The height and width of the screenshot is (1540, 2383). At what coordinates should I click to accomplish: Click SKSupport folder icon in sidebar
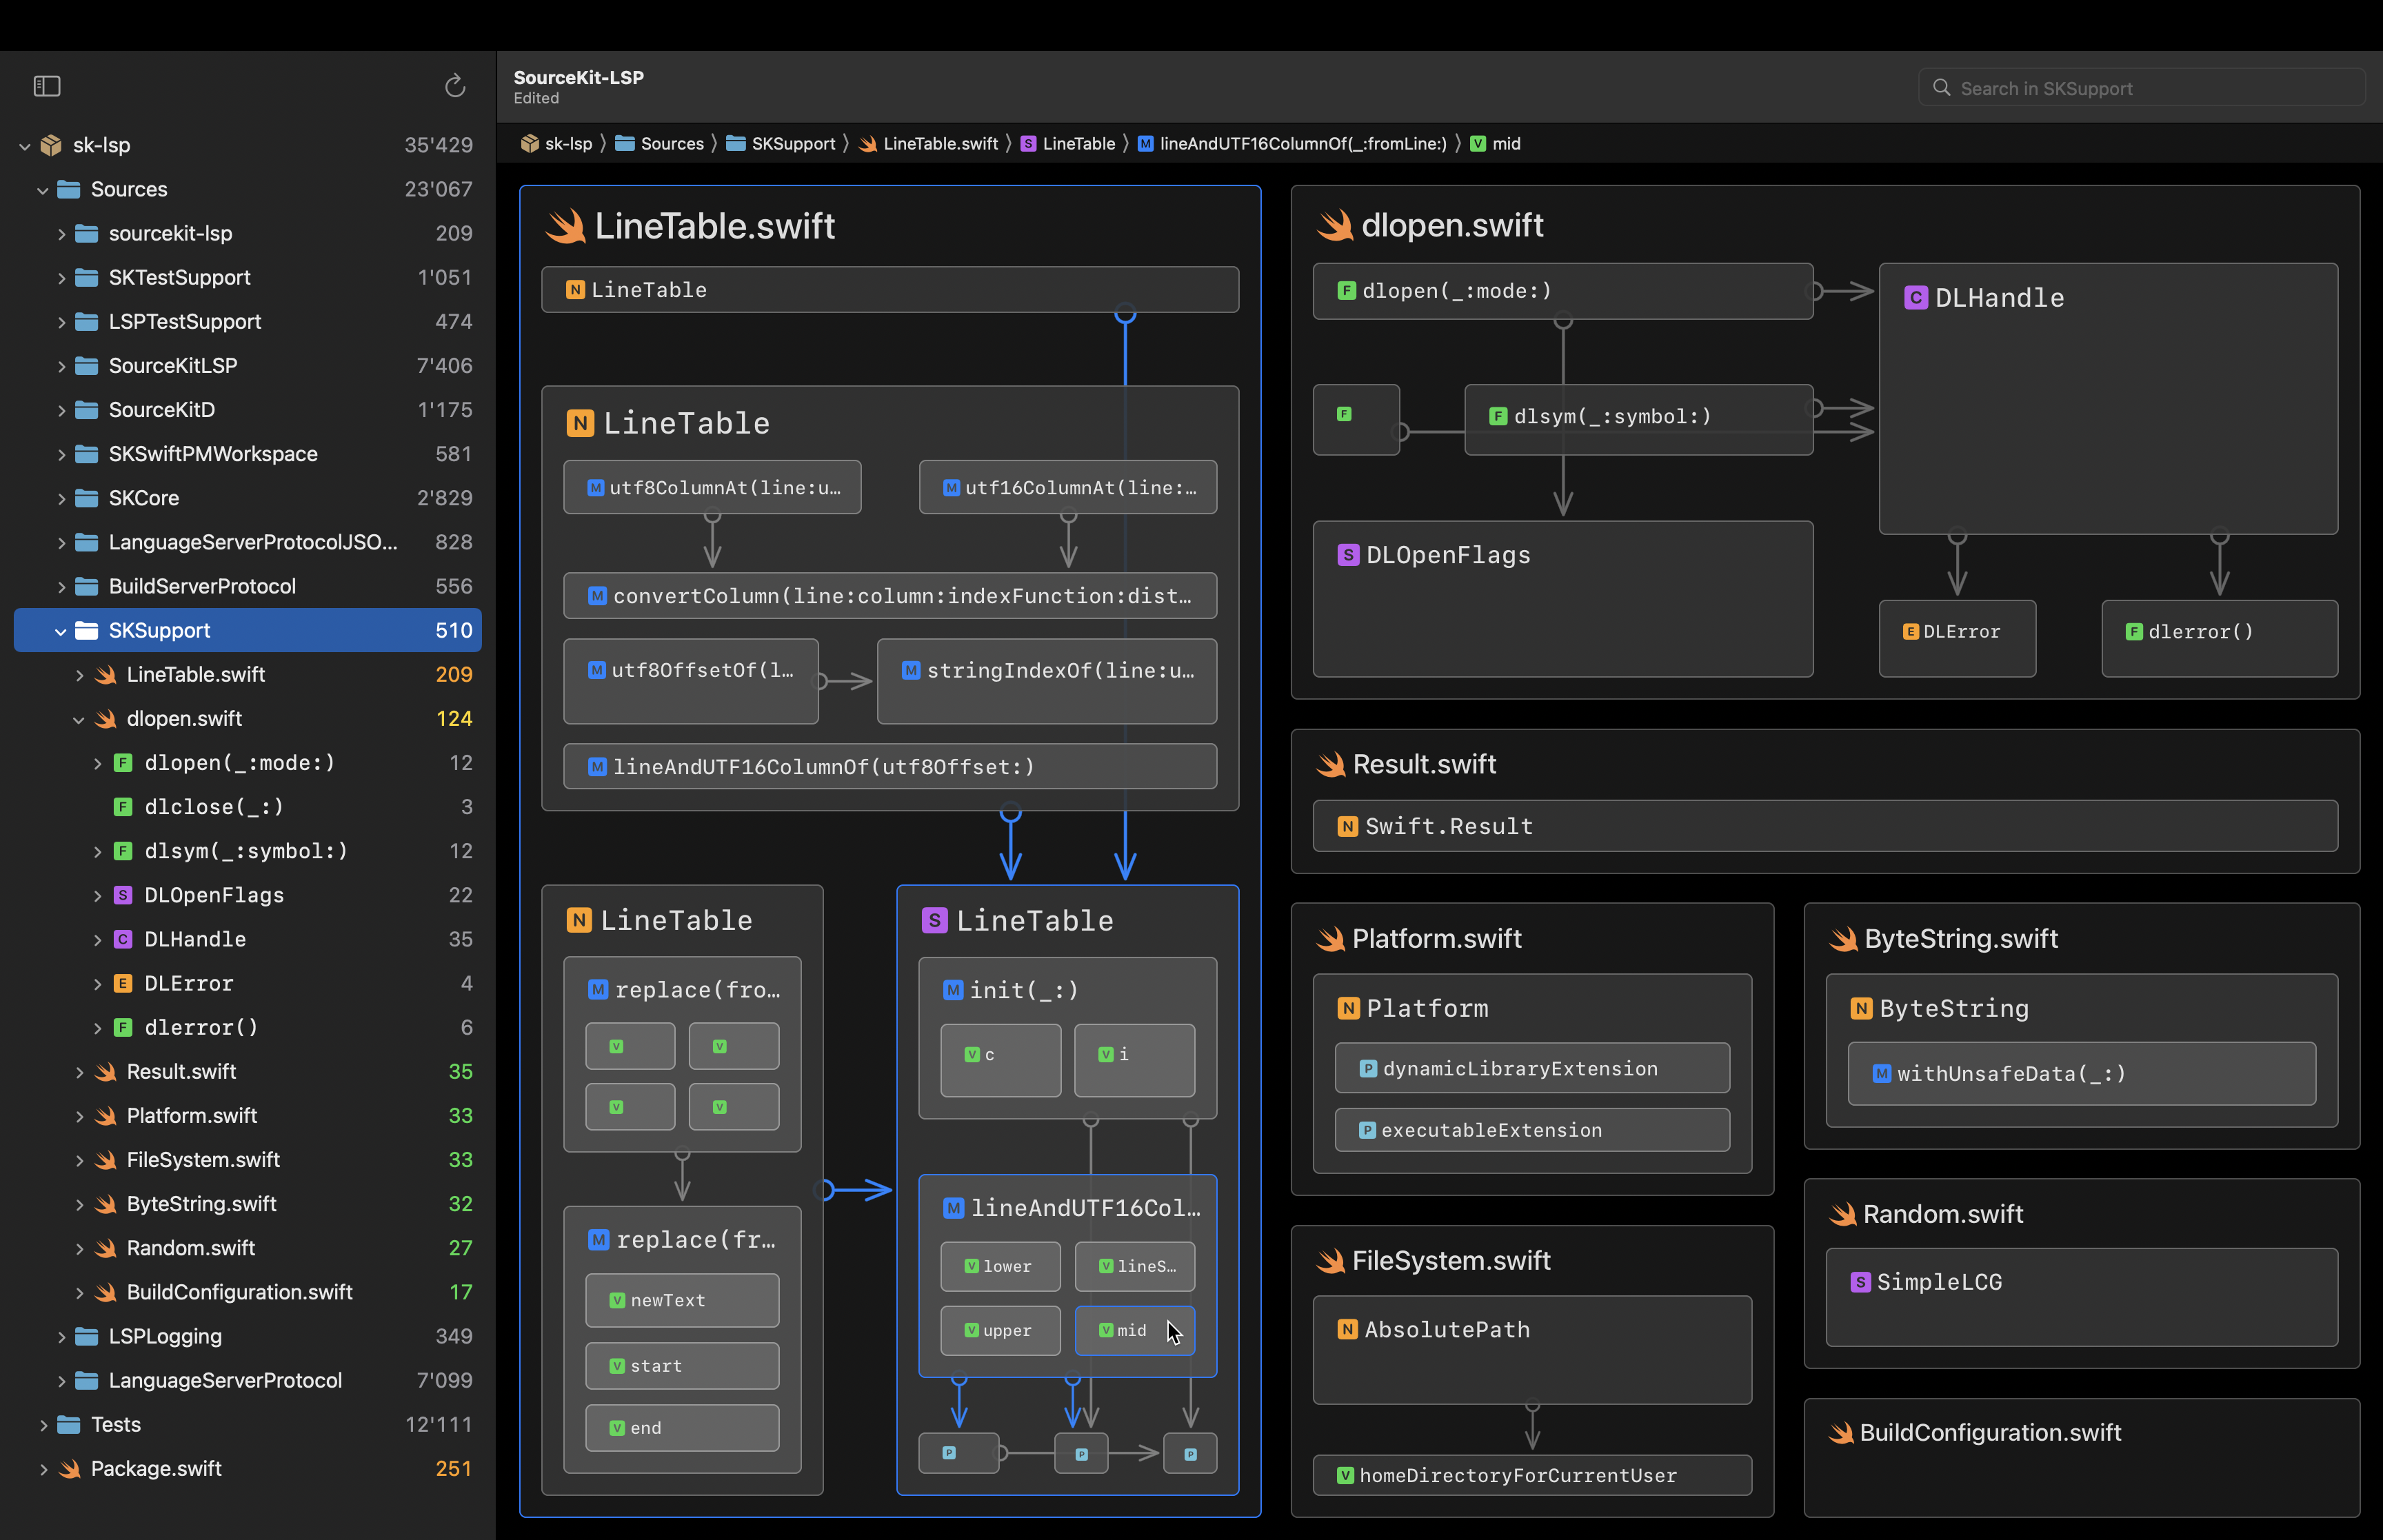(x=87, y=630)
